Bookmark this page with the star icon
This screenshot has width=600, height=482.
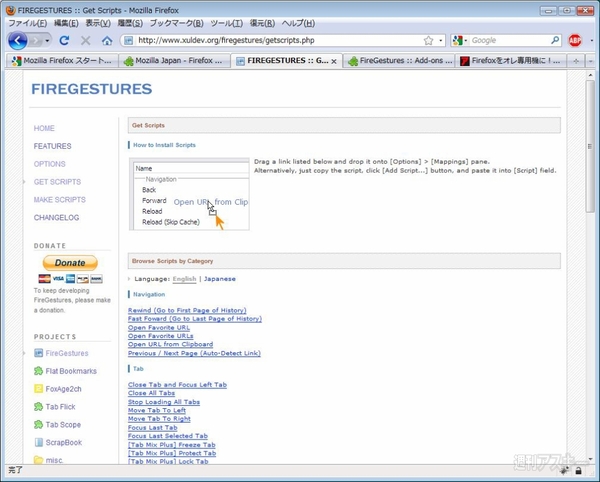(429, 40)
